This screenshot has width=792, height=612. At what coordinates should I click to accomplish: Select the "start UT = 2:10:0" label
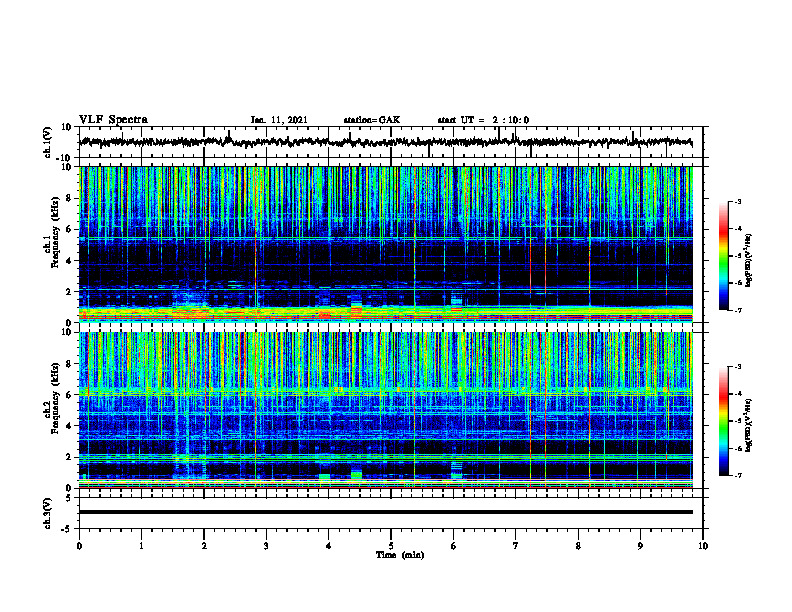pos(483,120)
